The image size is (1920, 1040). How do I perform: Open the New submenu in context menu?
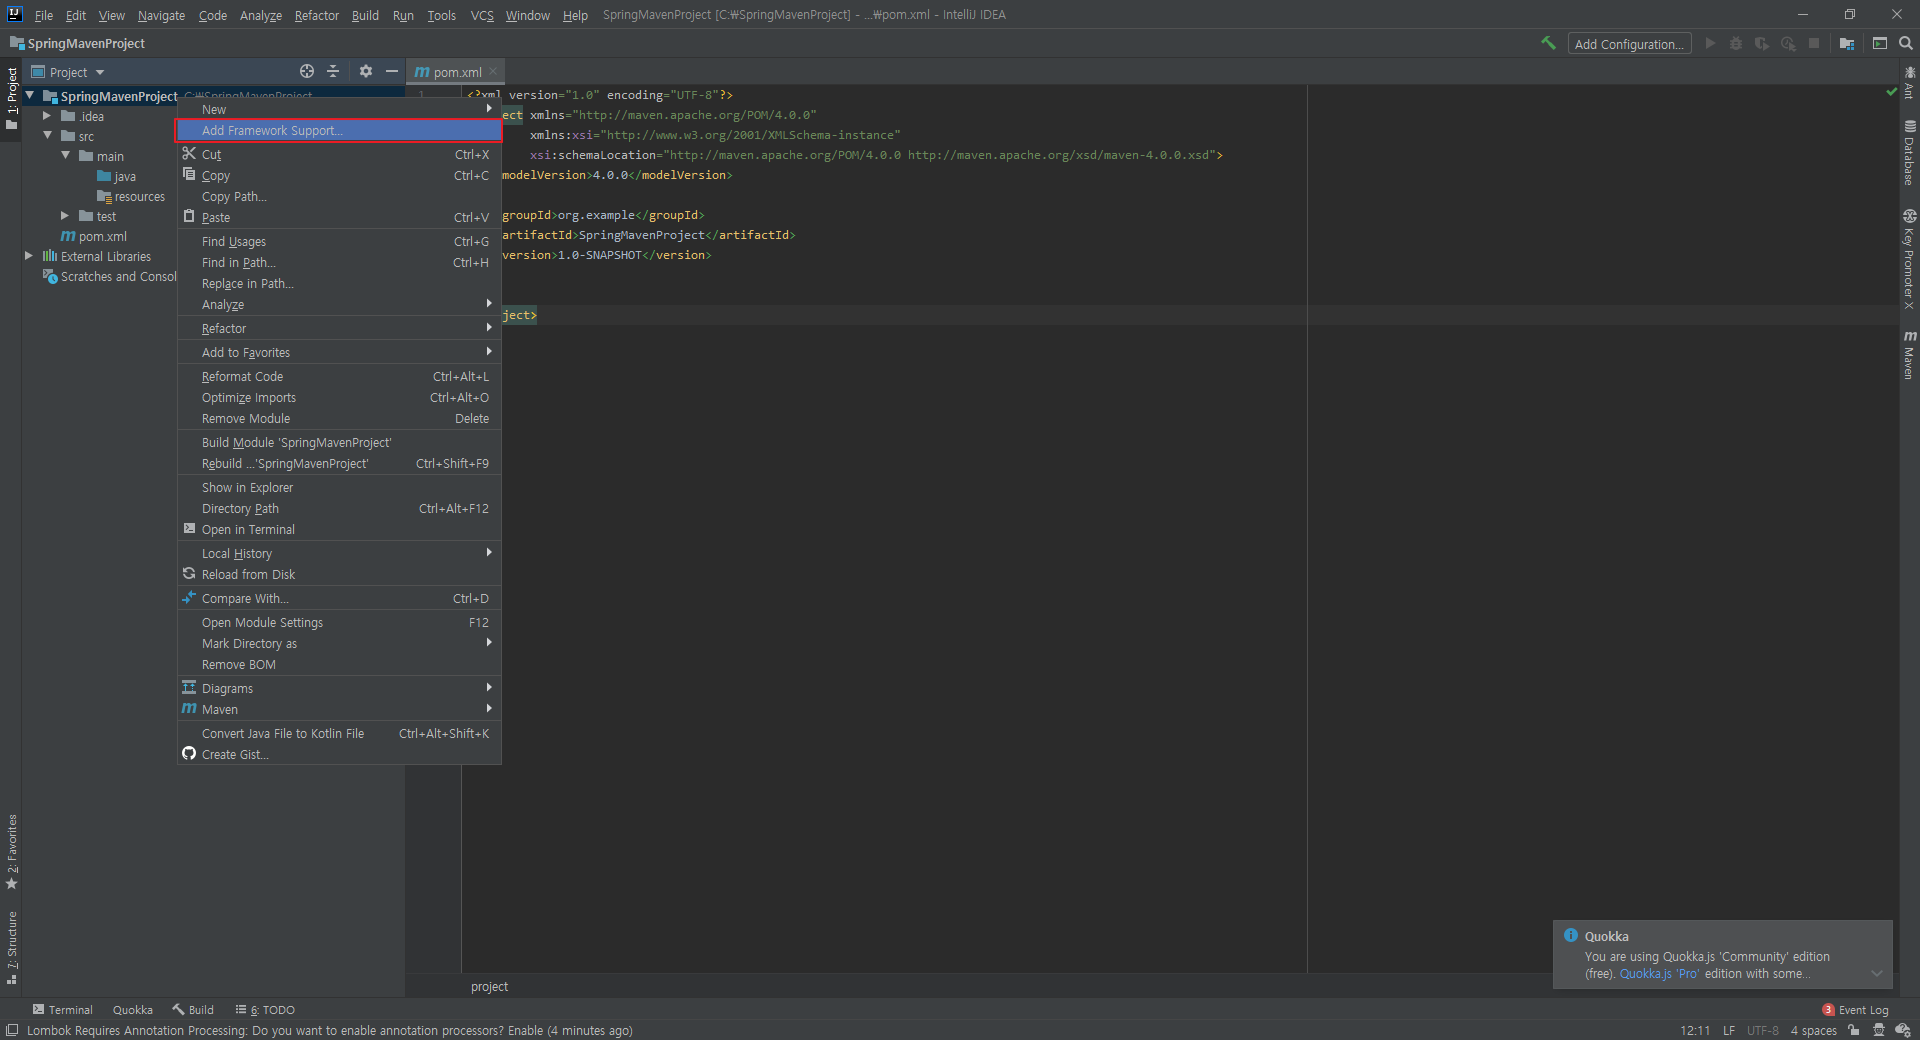coord(339,109)
